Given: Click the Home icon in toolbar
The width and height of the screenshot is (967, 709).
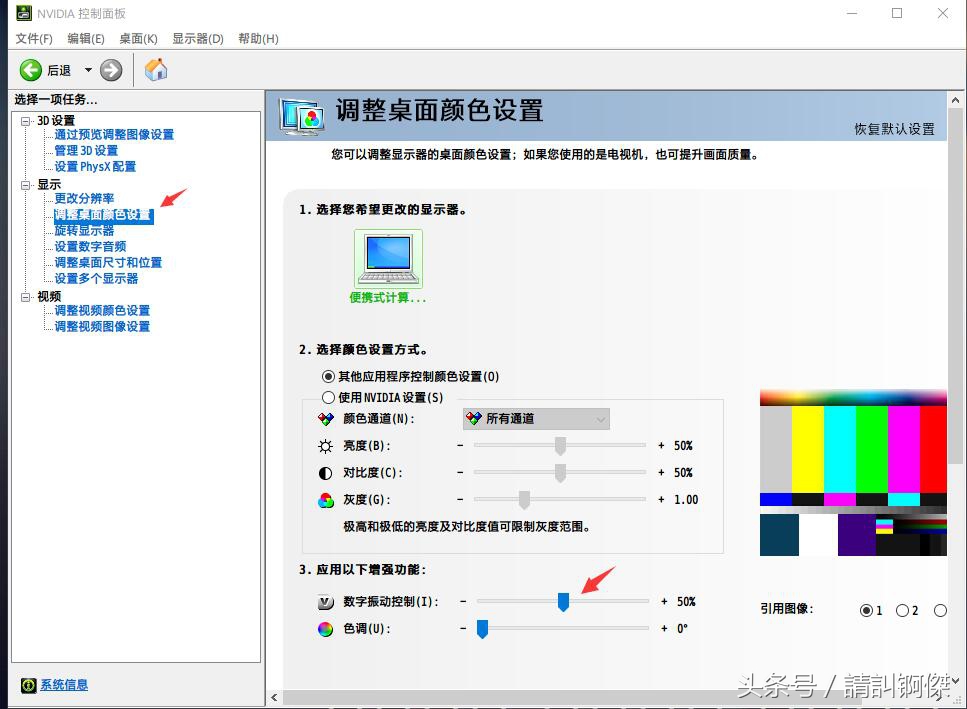Looking at the screenshot, I should coord(156,69).
